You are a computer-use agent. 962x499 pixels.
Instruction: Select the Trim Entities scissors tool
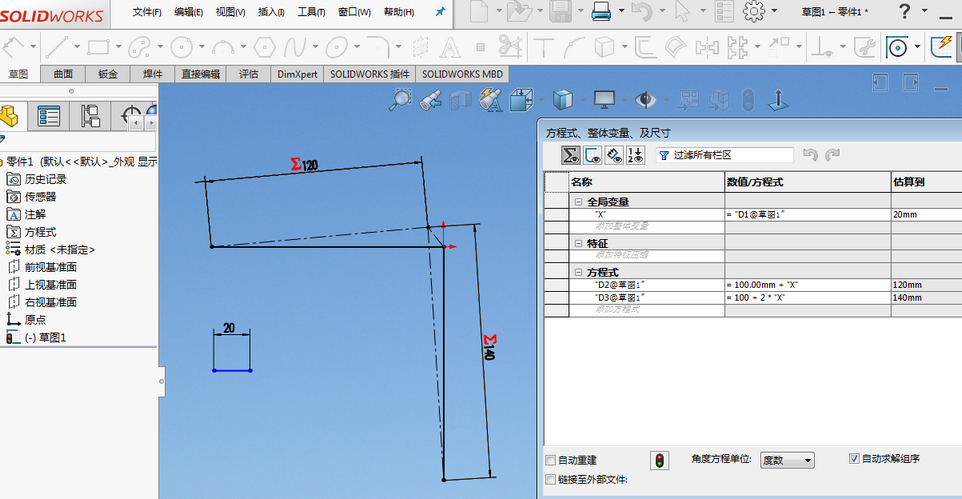[x=510, y=47]
